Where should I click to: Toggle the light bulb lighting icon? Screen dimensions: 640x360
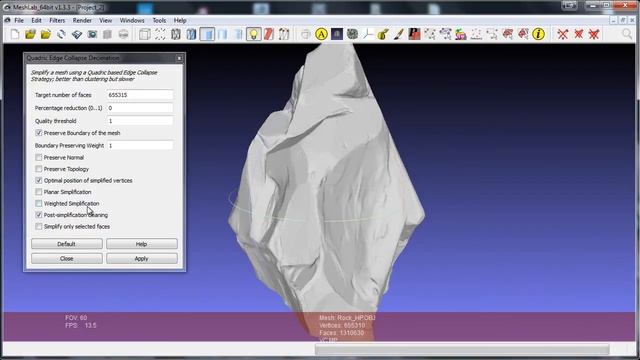coord(253,34)
